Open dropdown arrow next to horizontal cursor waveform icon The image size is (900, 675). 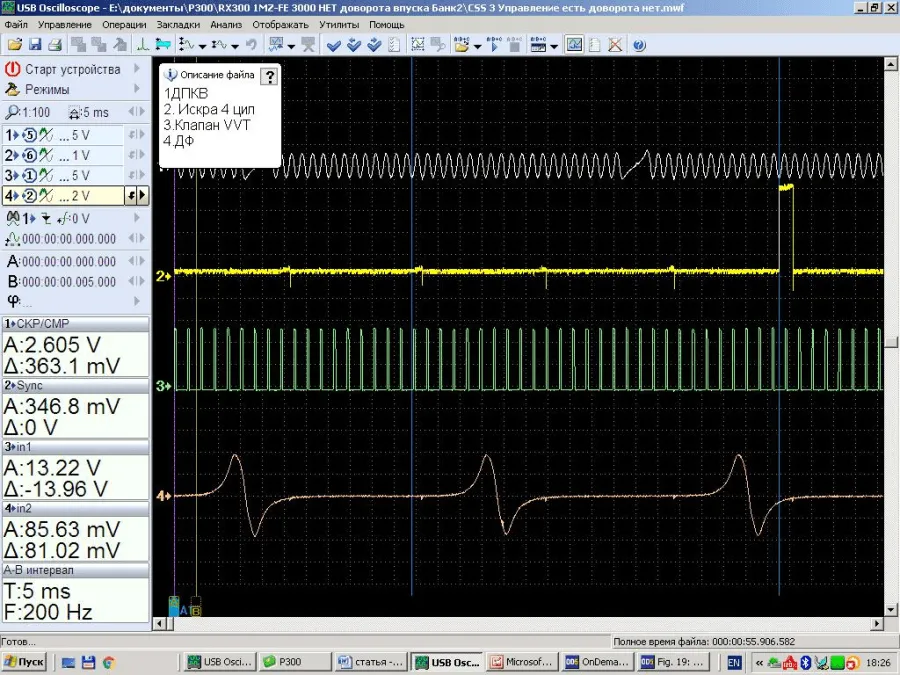click(x=234, y=46)
